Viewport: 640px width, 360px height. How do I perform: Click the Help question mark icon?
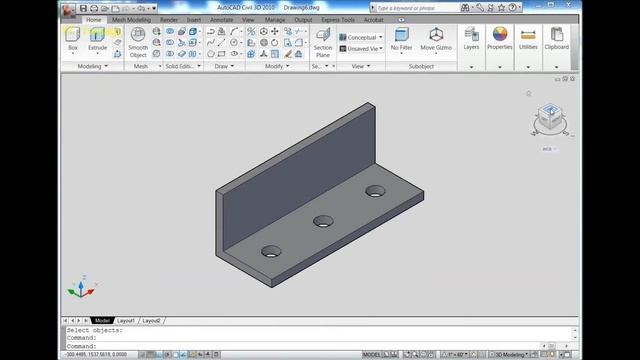click(x=512, y=8)
